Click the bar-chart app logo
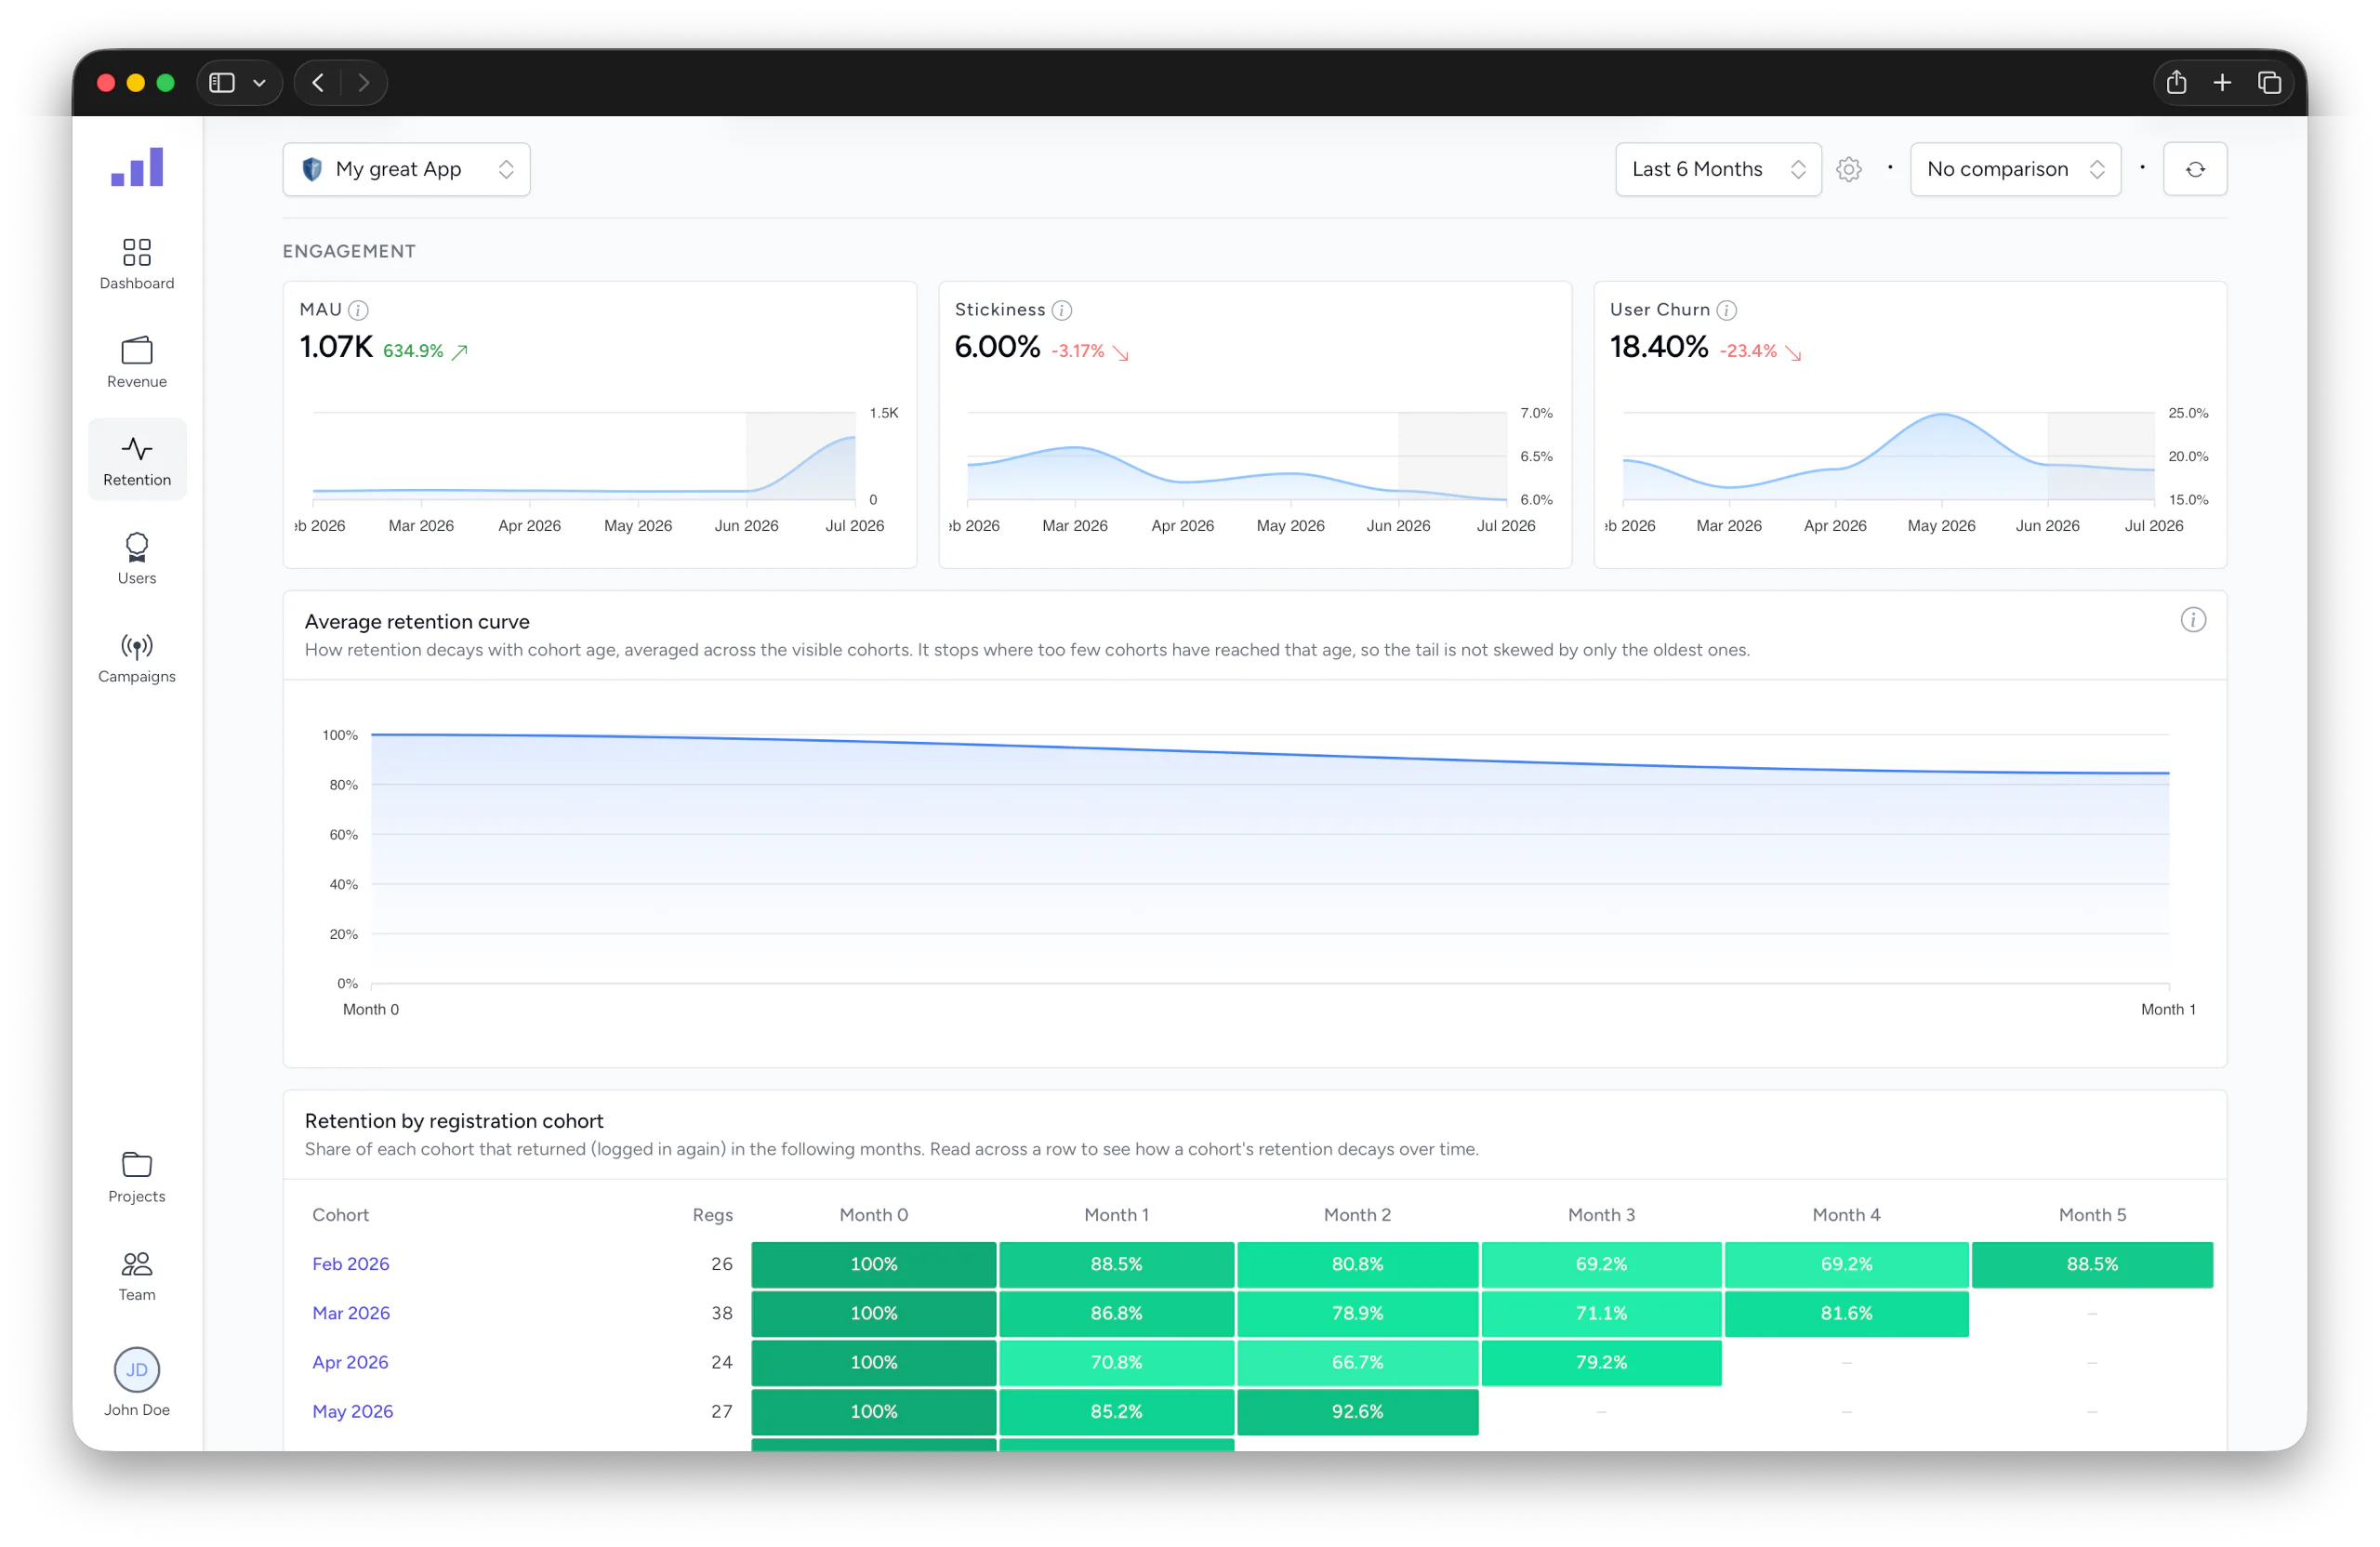Viewport: 2380px width, 1547px height. click(137, 167)
